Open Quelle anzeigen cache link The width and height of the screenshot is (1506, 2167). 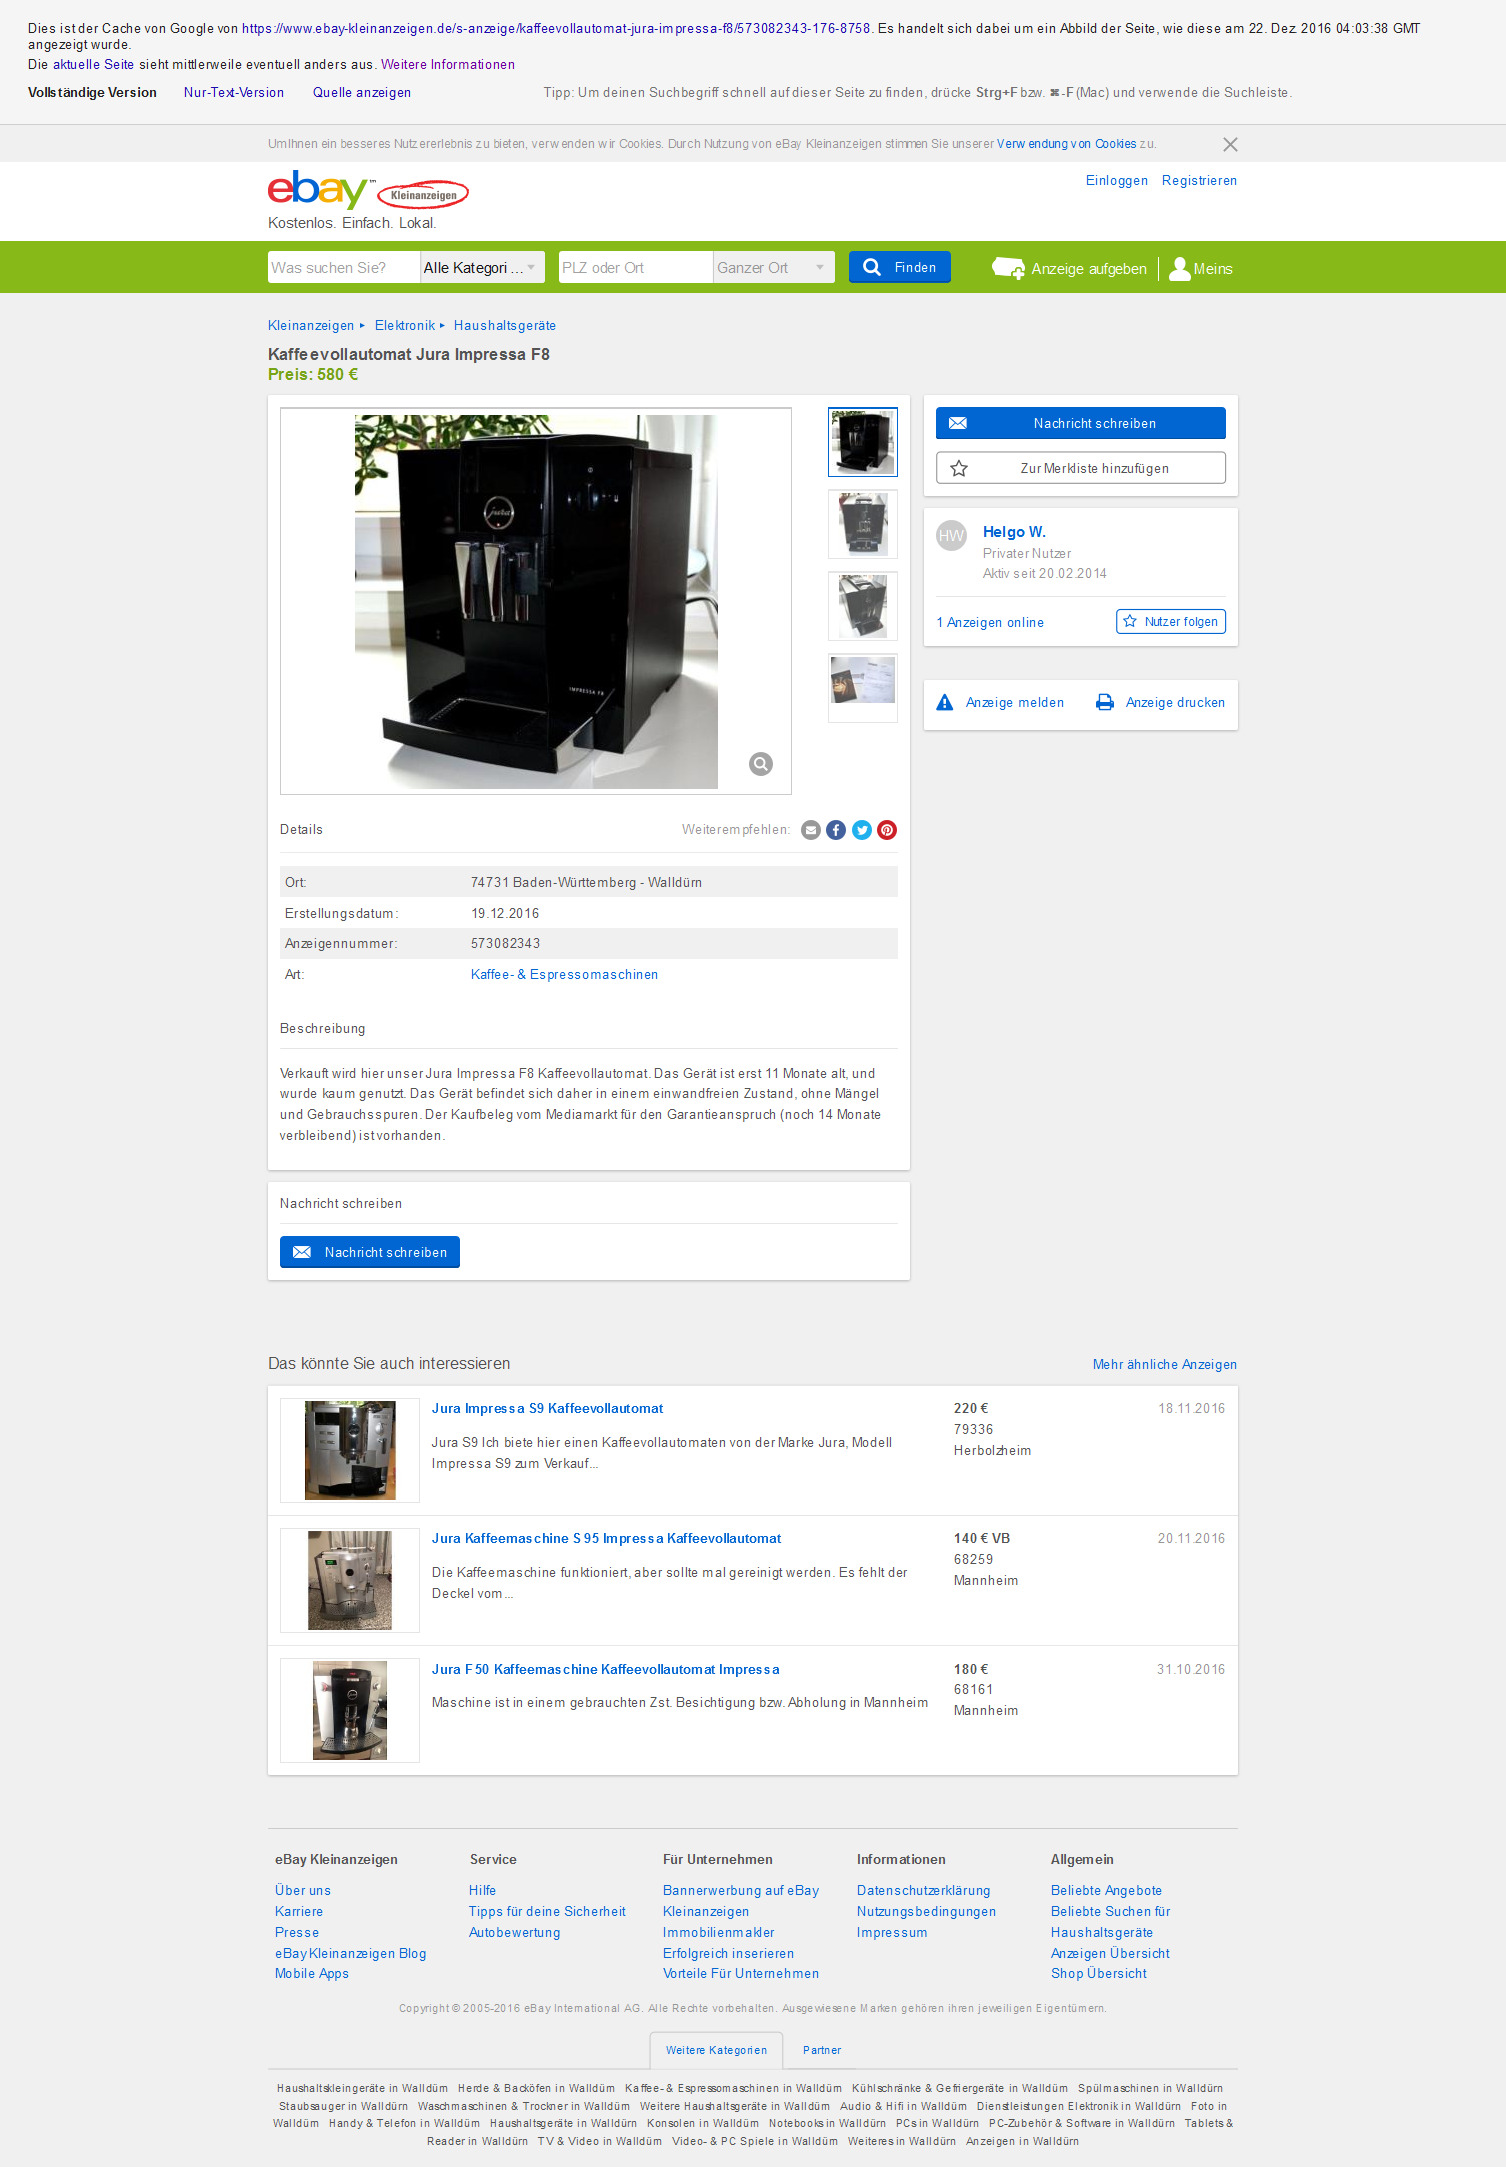click(x=362, y=92)
